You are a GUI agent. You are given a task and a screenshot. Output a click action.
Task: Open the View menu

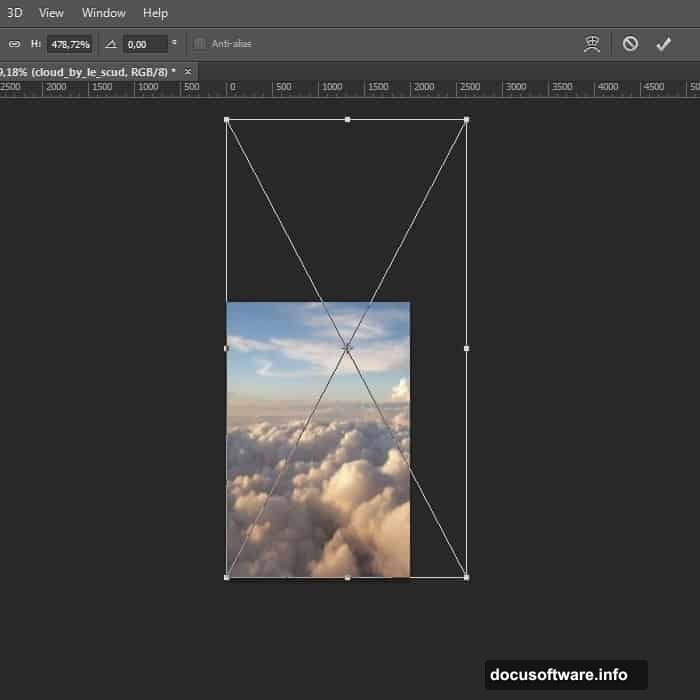(x=51, y=13)
